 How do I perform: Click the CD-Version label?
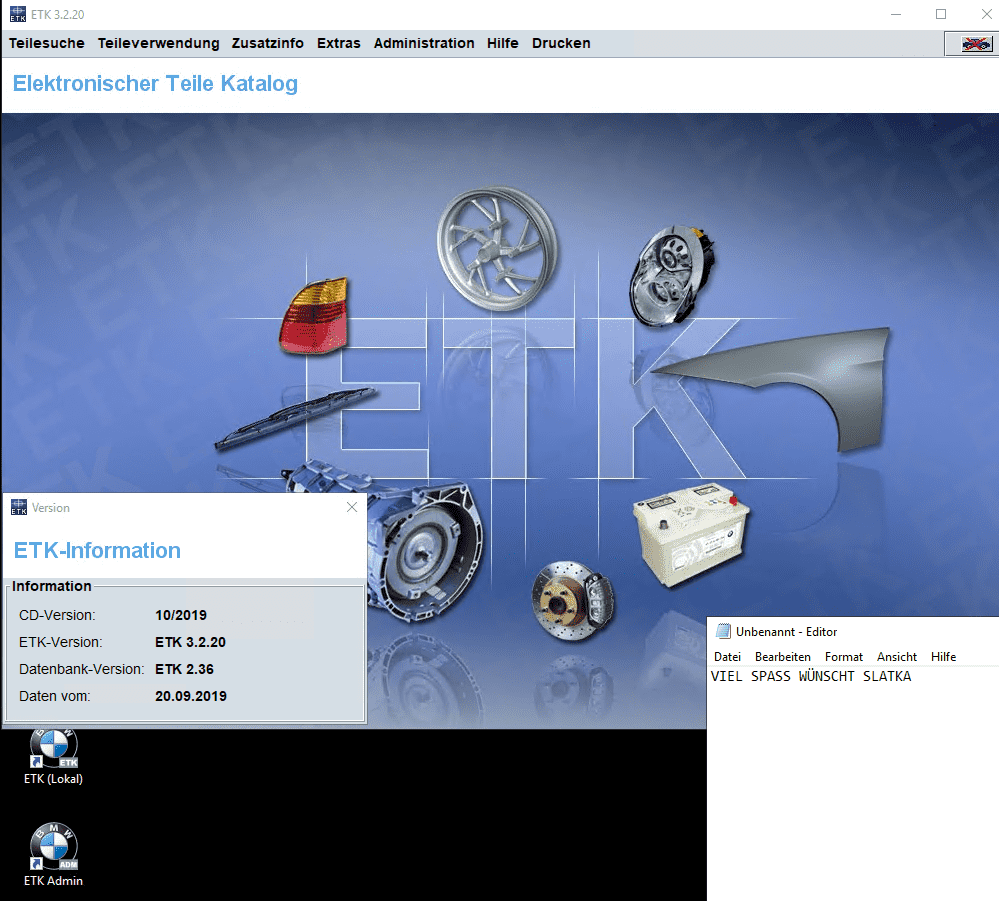[57, 615]
